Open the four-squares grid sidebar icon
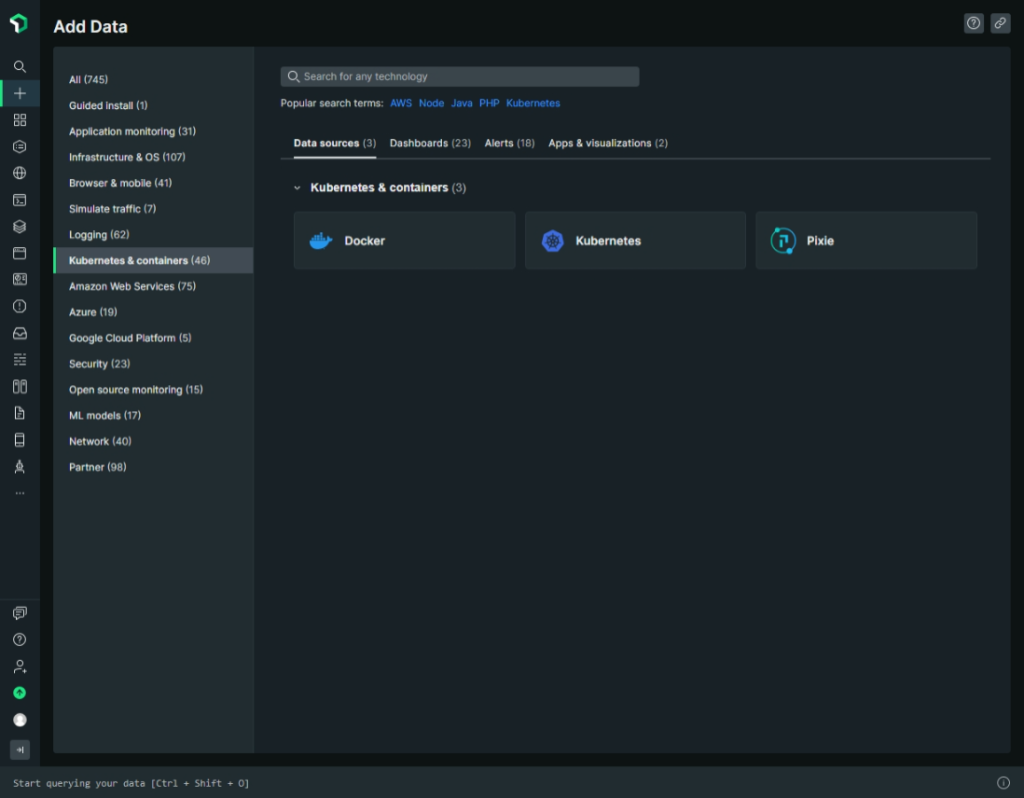 [x=20, y=120]
